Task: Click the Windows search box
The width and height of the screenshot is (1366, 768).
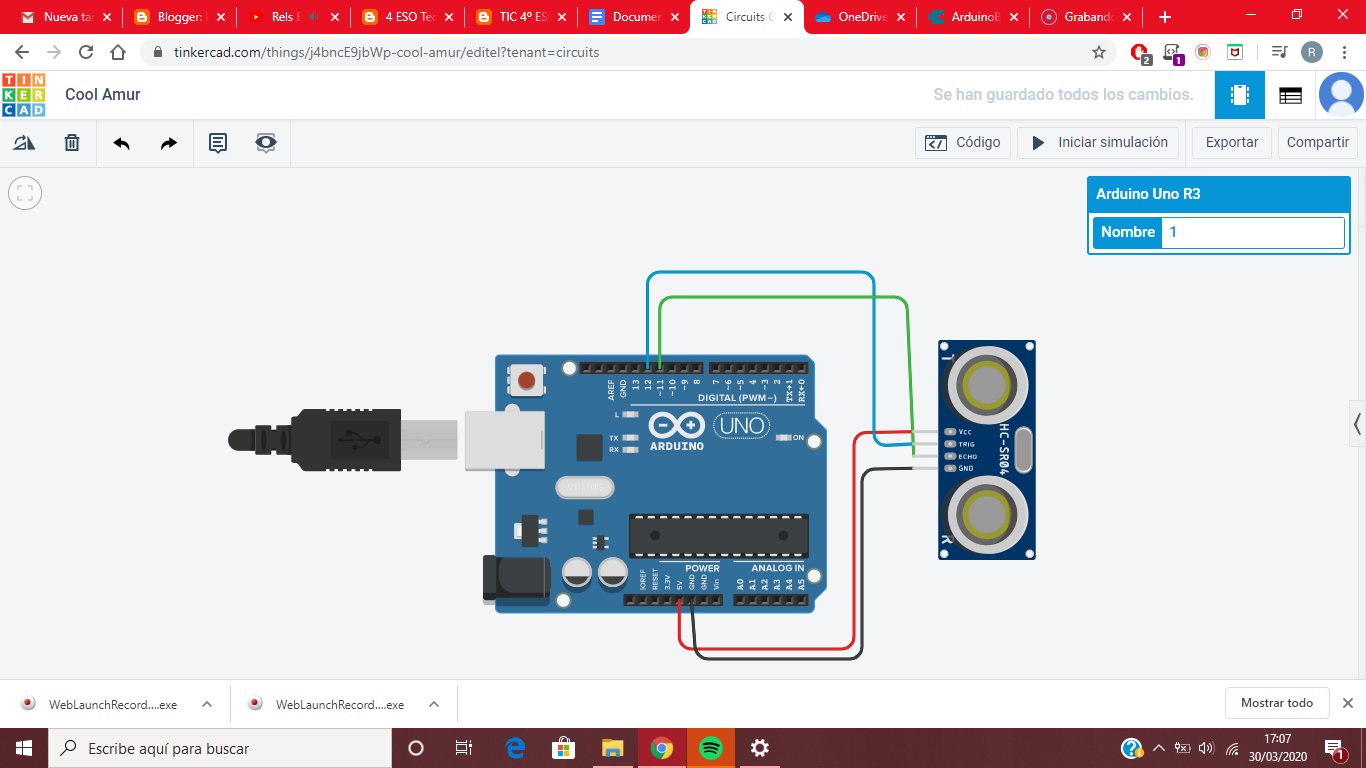Action: (x=220, y=748)
